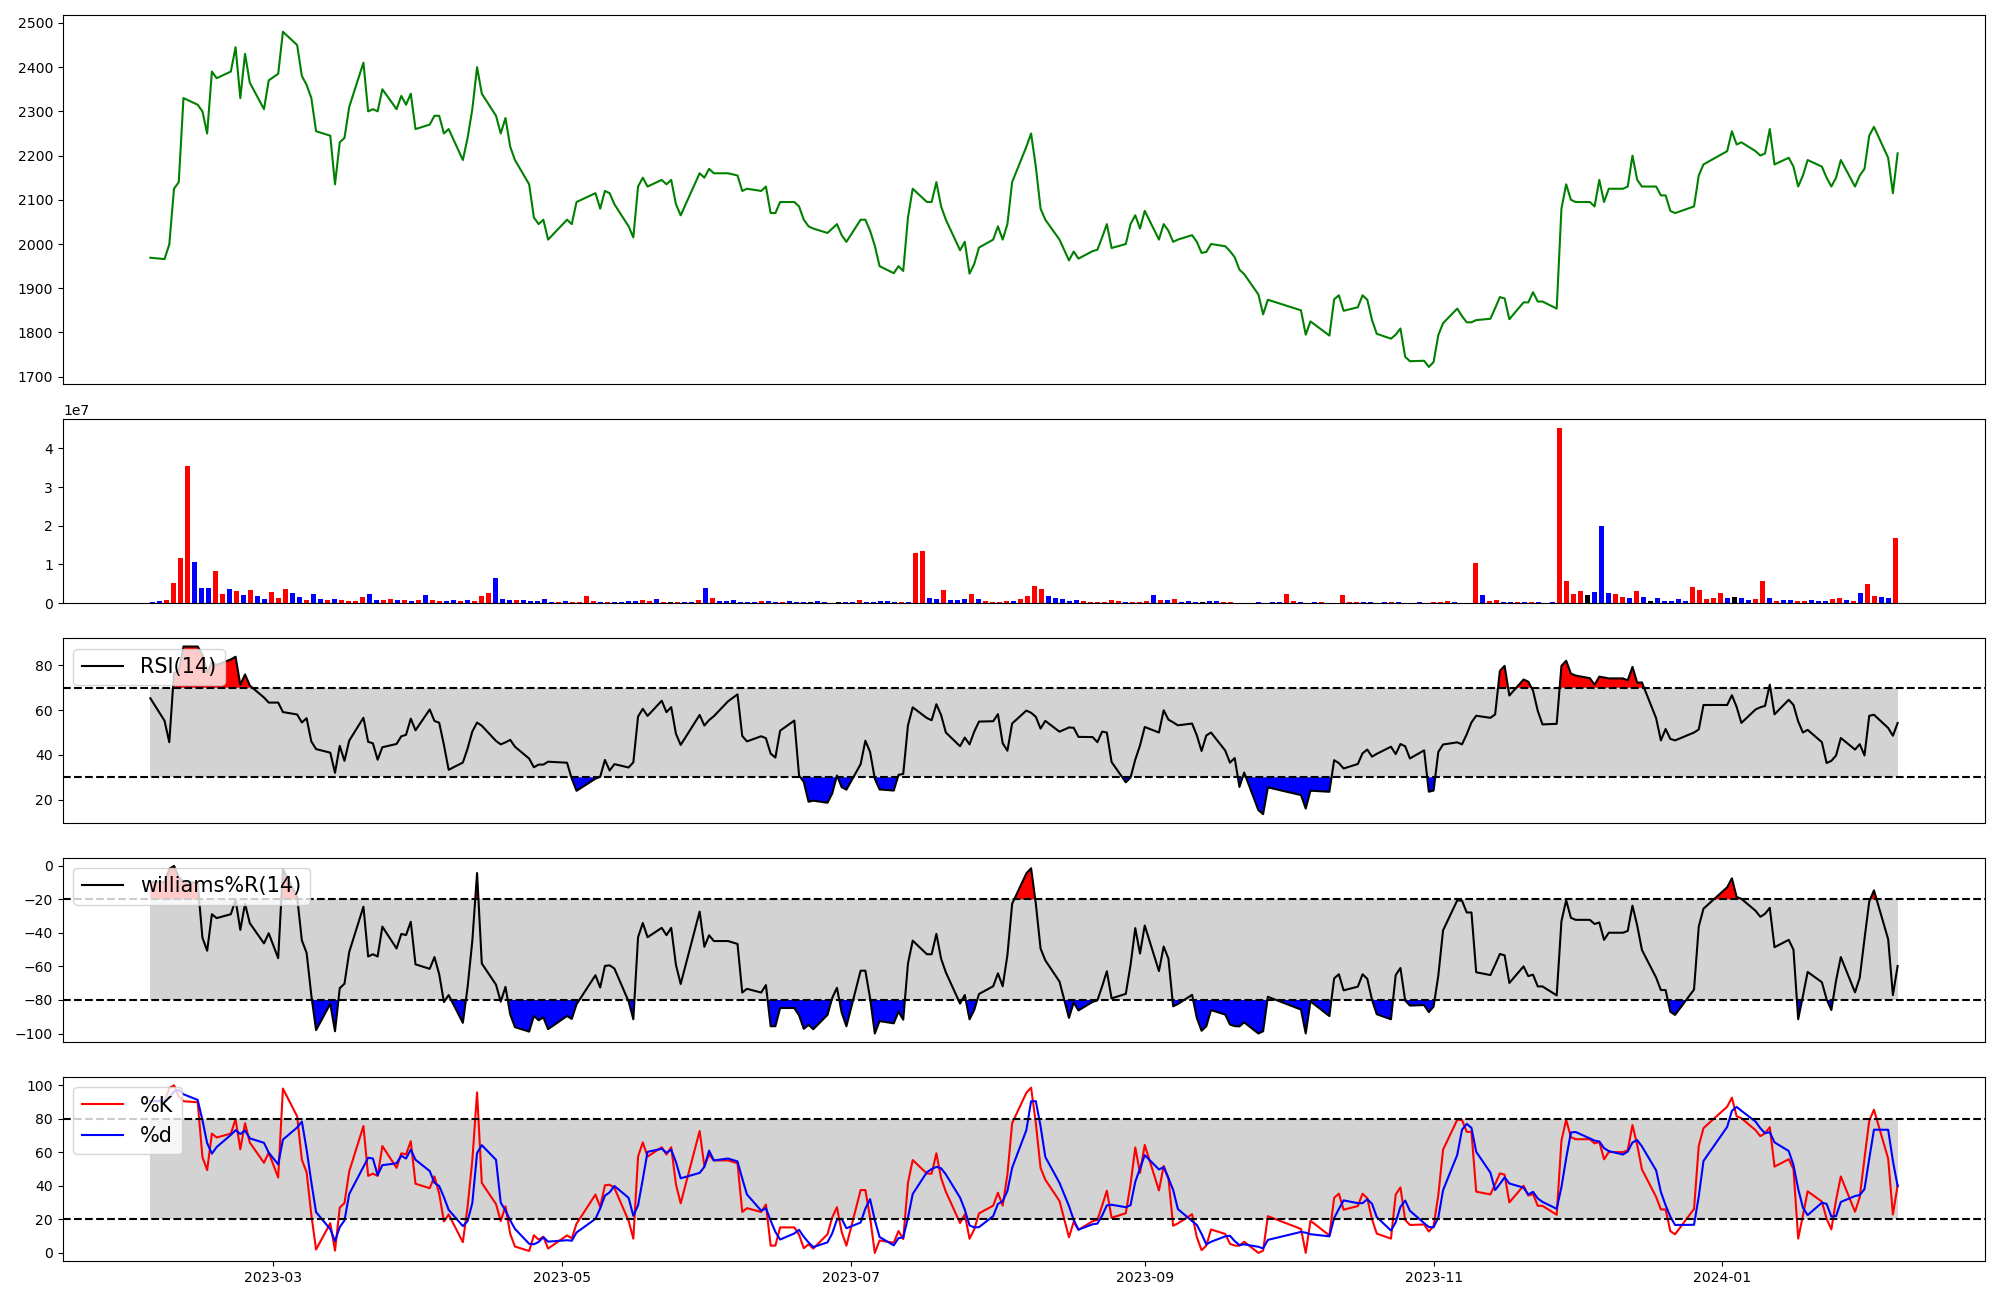This screenshot has height=1300, width=2000.
Task: Click the last red volume bar at right
Action: tap(1895, 570)
